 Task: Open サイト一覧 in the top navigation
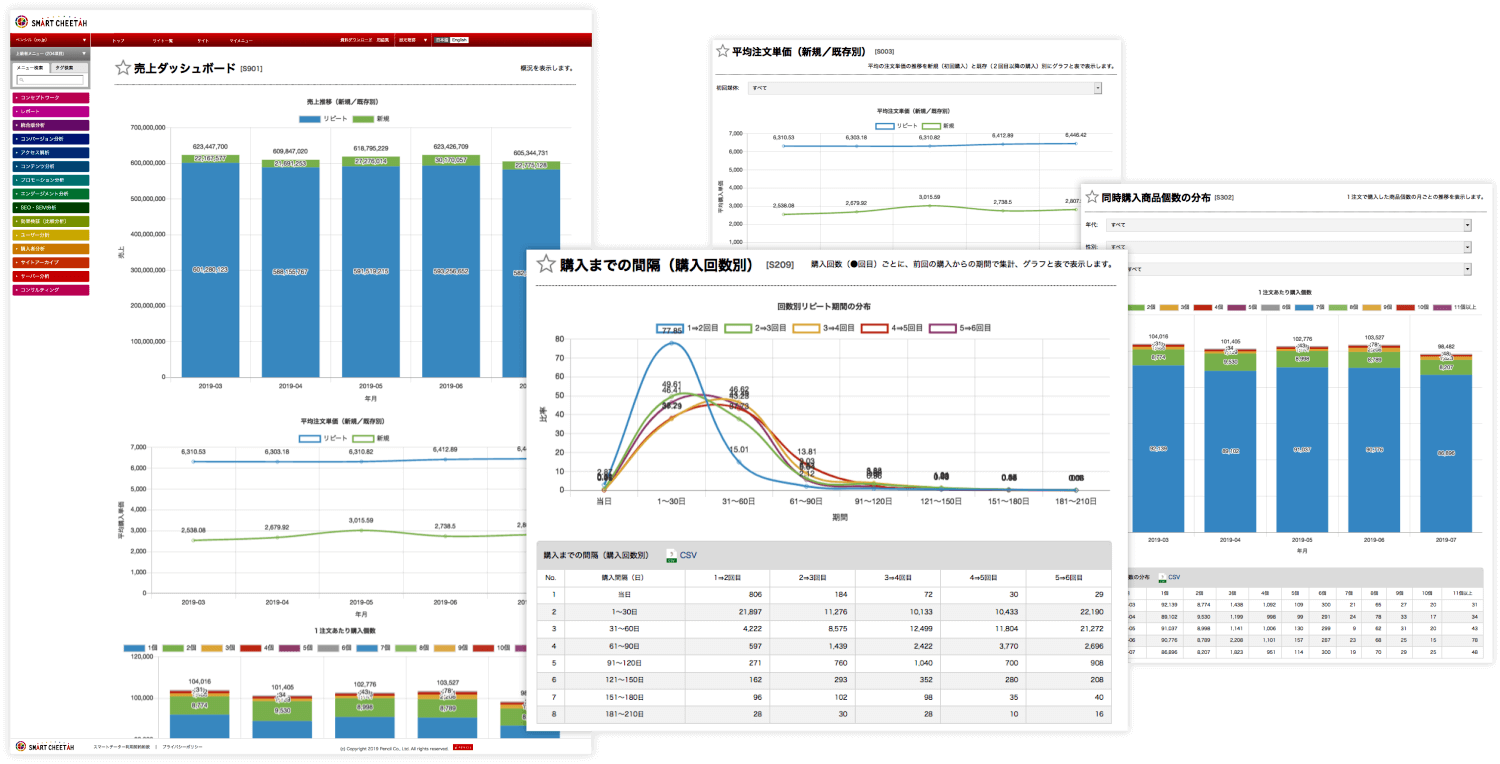[x=163, y=40]
